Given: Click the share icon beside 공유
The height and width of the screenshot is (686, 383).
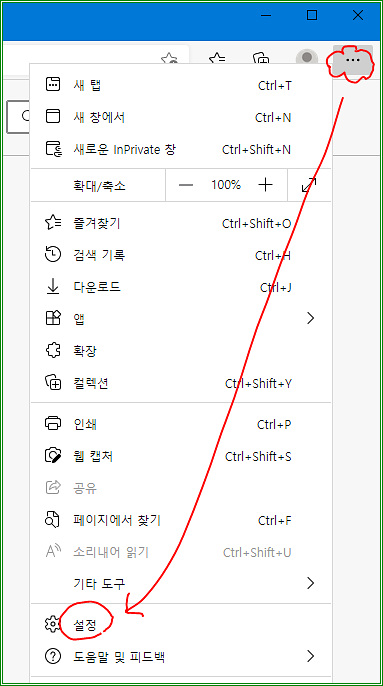Looking at the screenshot, I should click(53, 487).
